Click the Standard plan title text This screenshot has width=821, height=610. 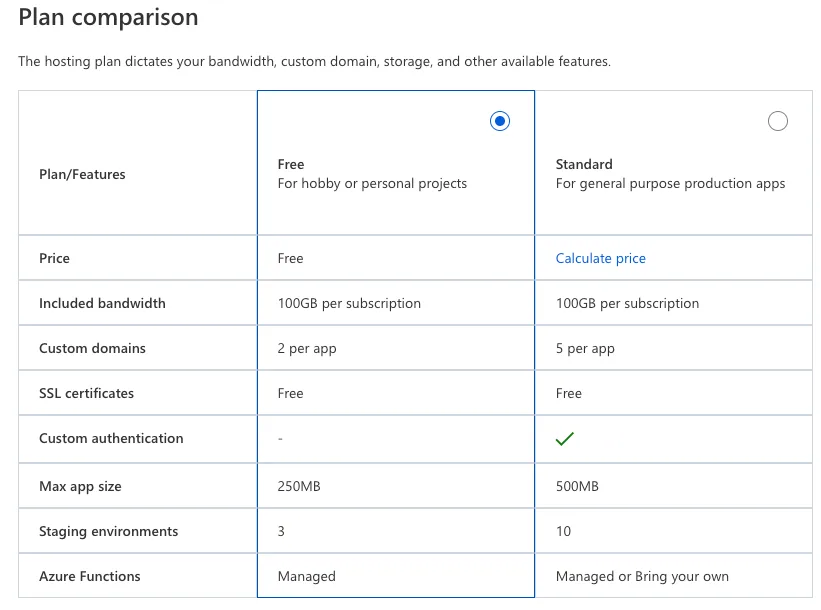tap(584, 164)
